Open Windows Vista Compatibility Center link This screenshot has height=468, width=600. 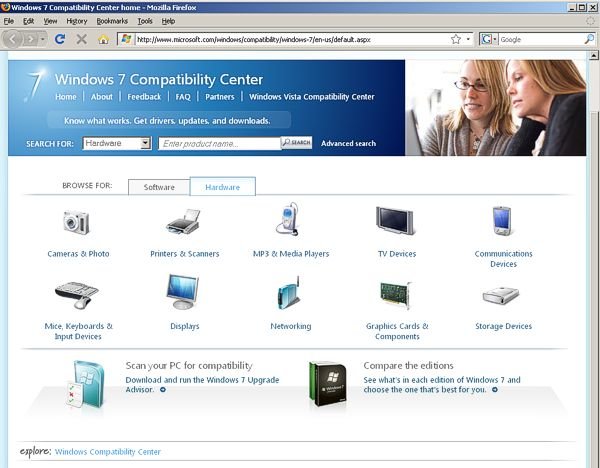click(311, 97)
